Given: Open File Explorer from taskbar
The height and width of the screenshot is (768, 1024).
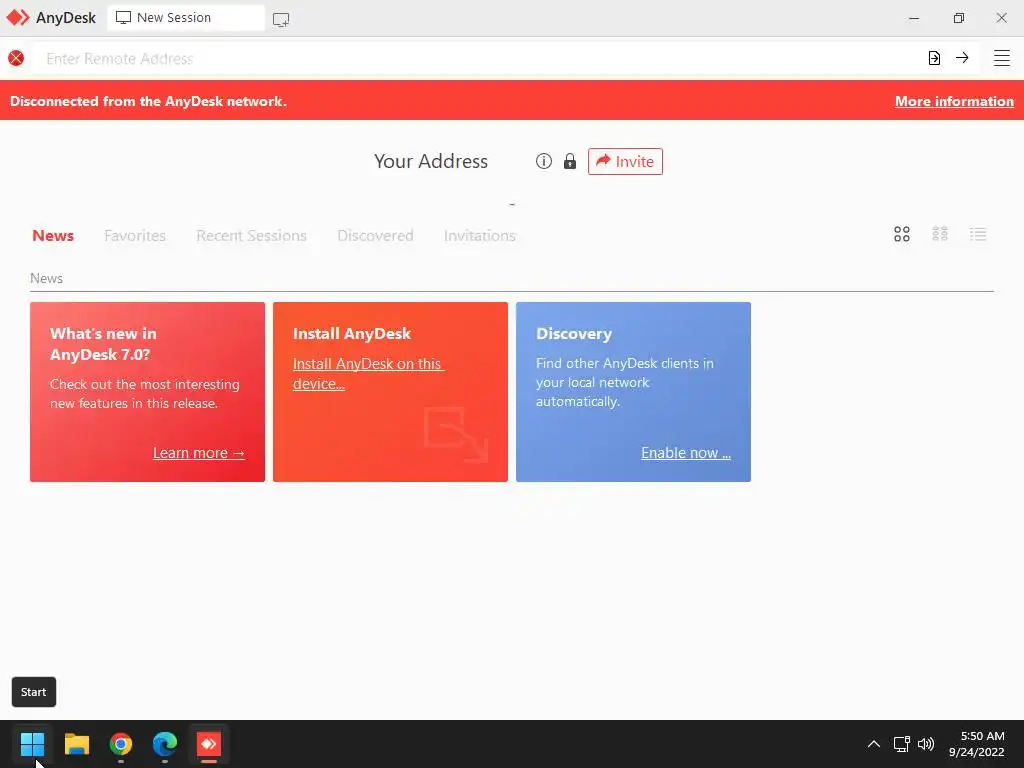Looking at the screenshot, I should (76, 743).
